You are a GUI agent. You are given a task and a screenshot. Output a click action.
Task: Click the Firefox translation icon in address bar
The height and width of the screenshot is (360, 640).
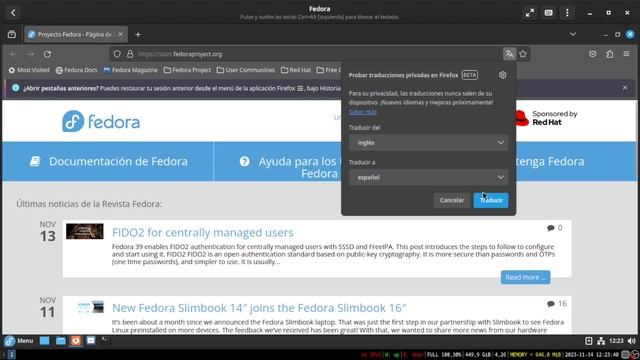(x=509, y=54)
